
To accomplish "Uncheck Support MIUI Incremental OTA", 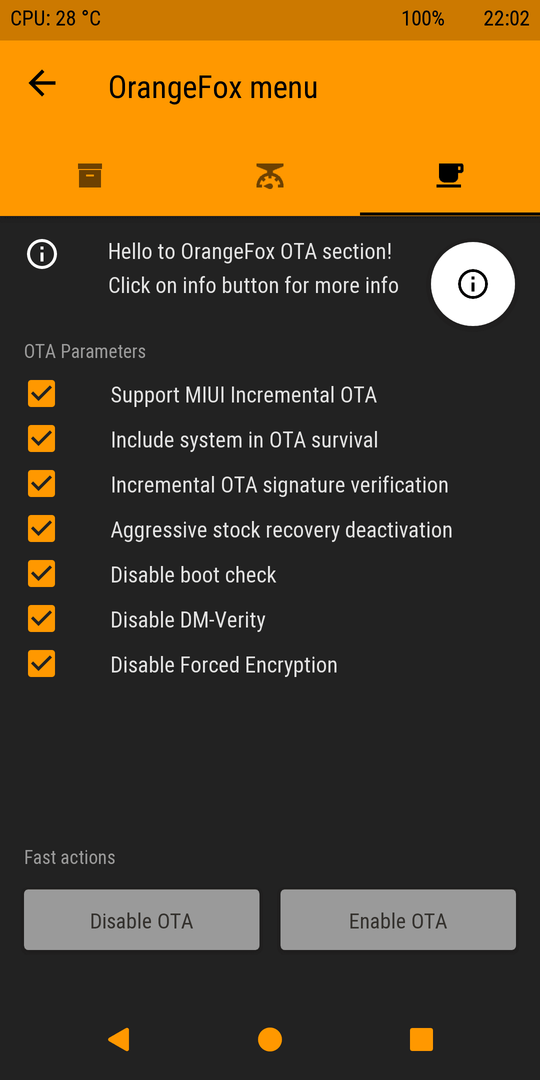I will coord(41,394).
